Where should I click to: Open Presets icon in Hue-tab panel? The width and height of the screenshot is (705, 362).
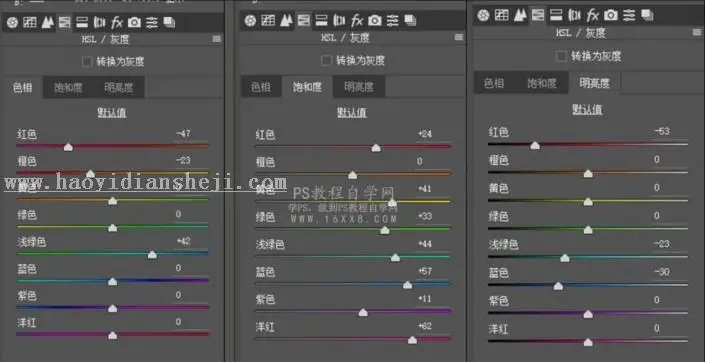click(x=152, y=22)
